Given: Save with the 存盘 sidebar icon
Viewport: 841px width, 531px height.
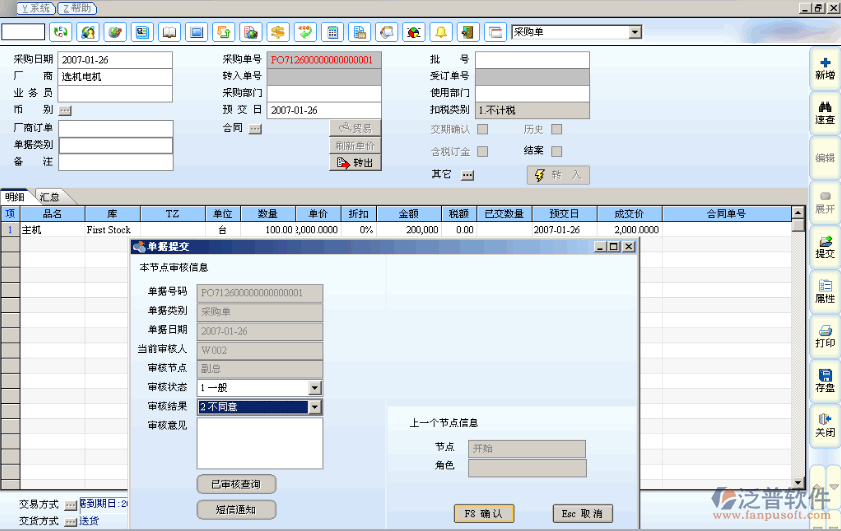Looking at the screenshot, I should pos(824,380).
